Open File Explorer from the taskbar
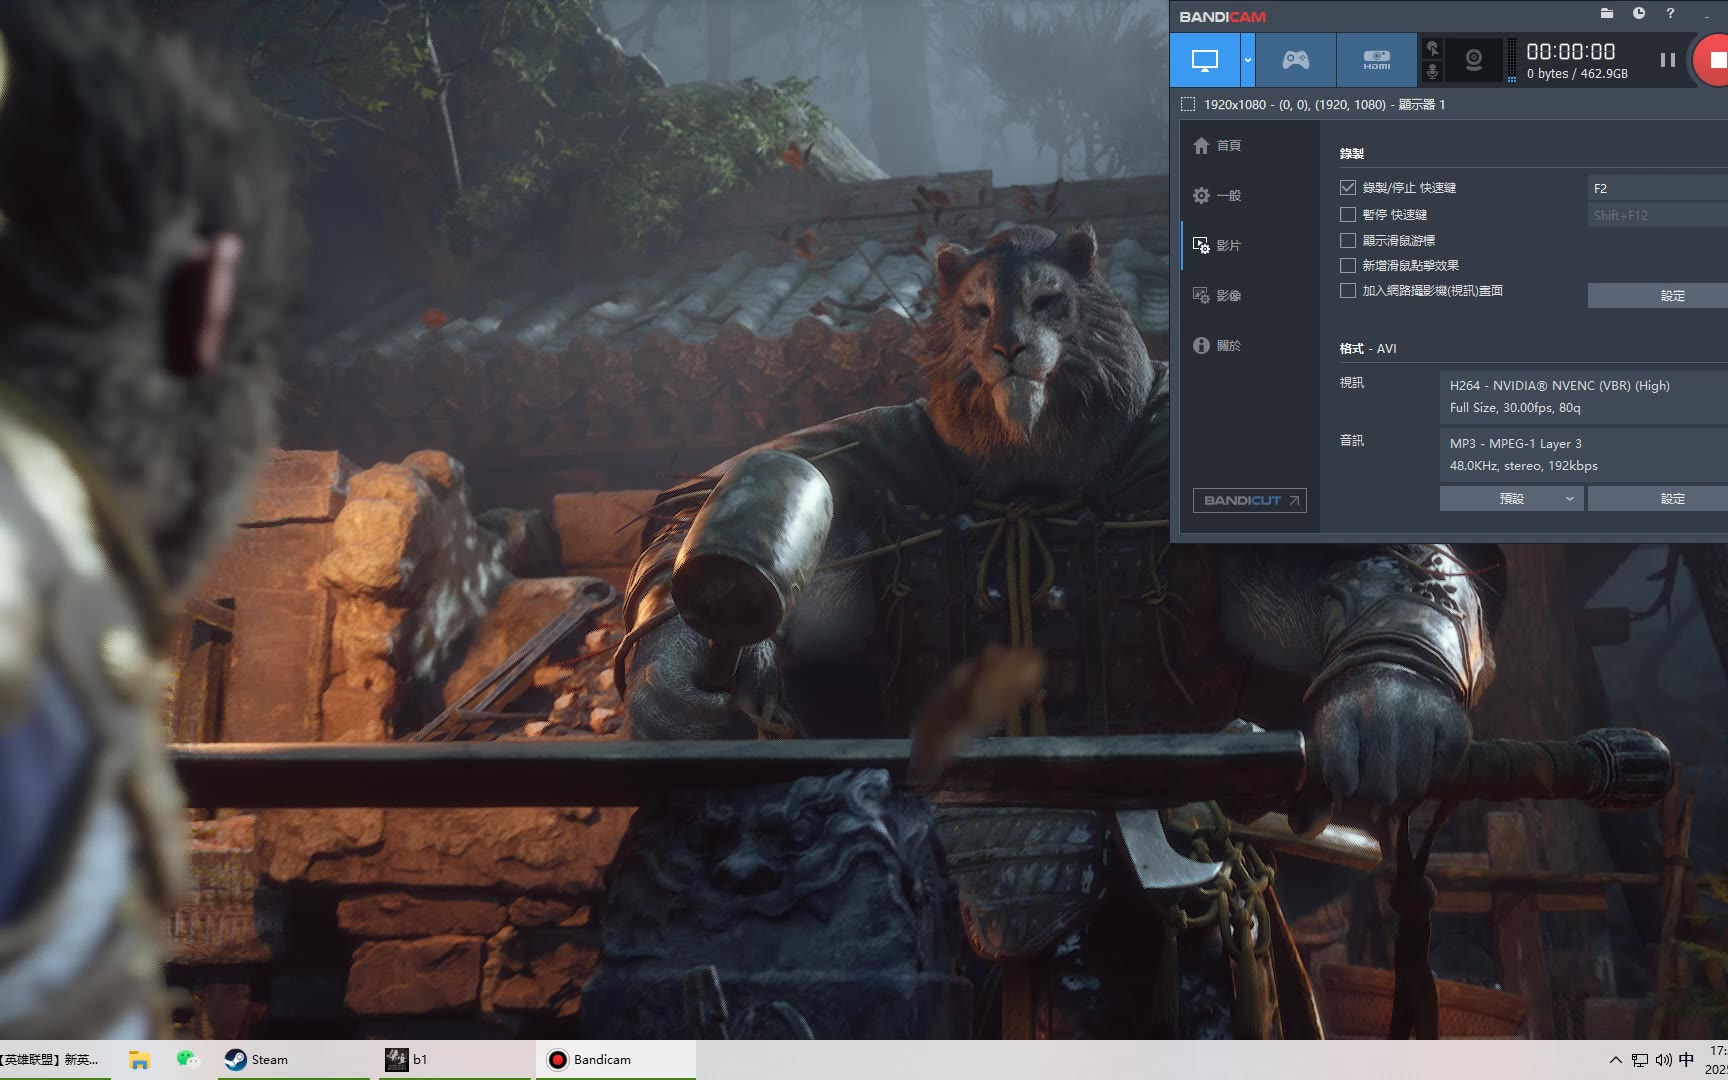 pos(139,1060)
